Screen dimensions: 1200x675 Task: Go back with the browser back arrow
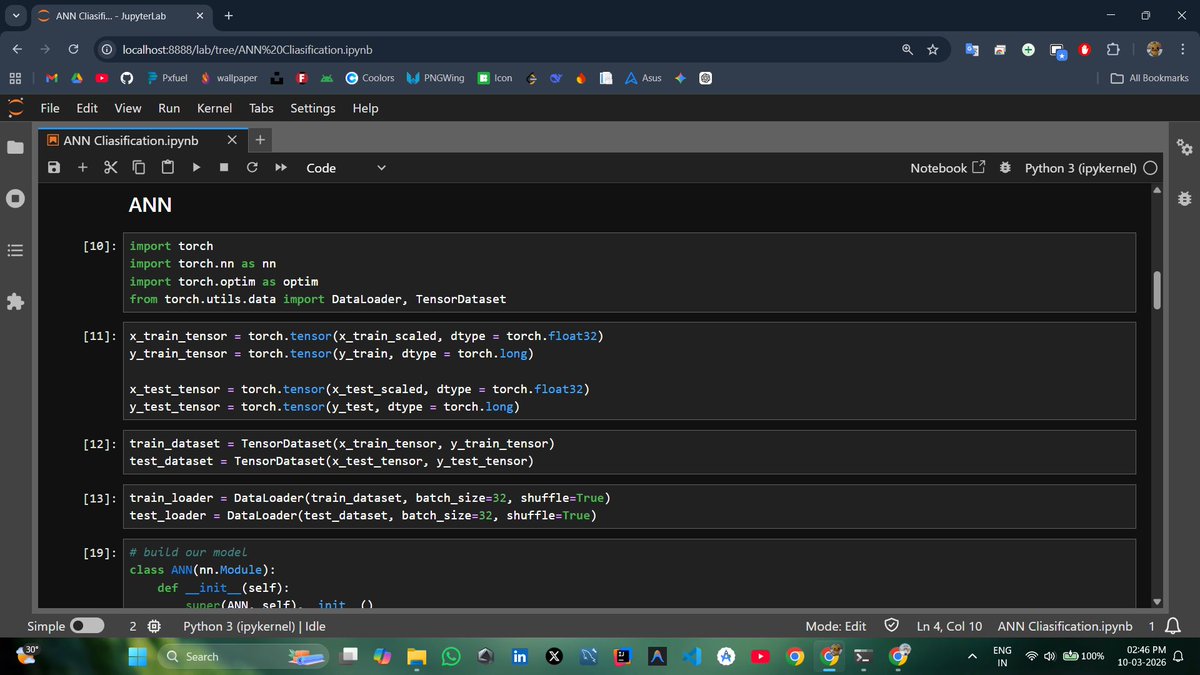pos(17,49)
